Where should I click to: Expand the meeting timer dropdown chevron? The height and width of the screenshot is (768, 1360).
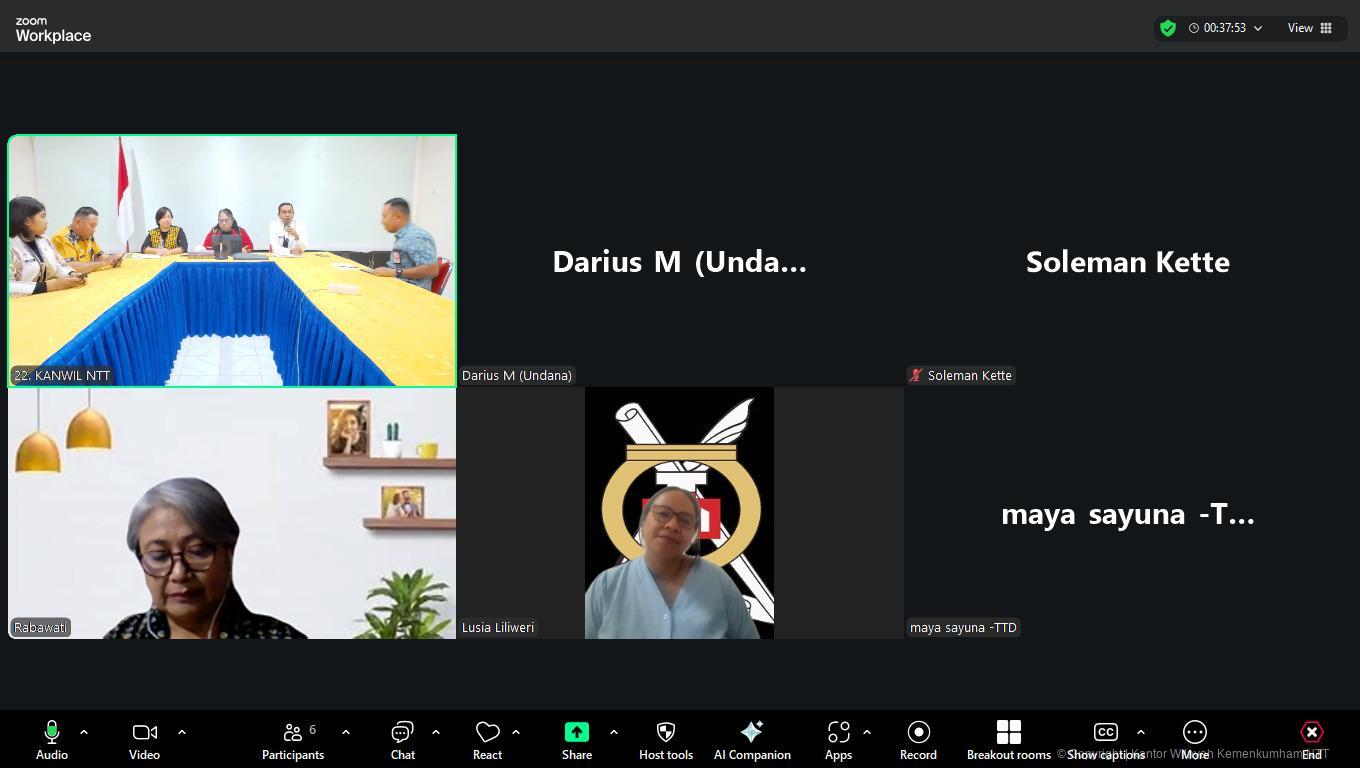pos(1258,28)
